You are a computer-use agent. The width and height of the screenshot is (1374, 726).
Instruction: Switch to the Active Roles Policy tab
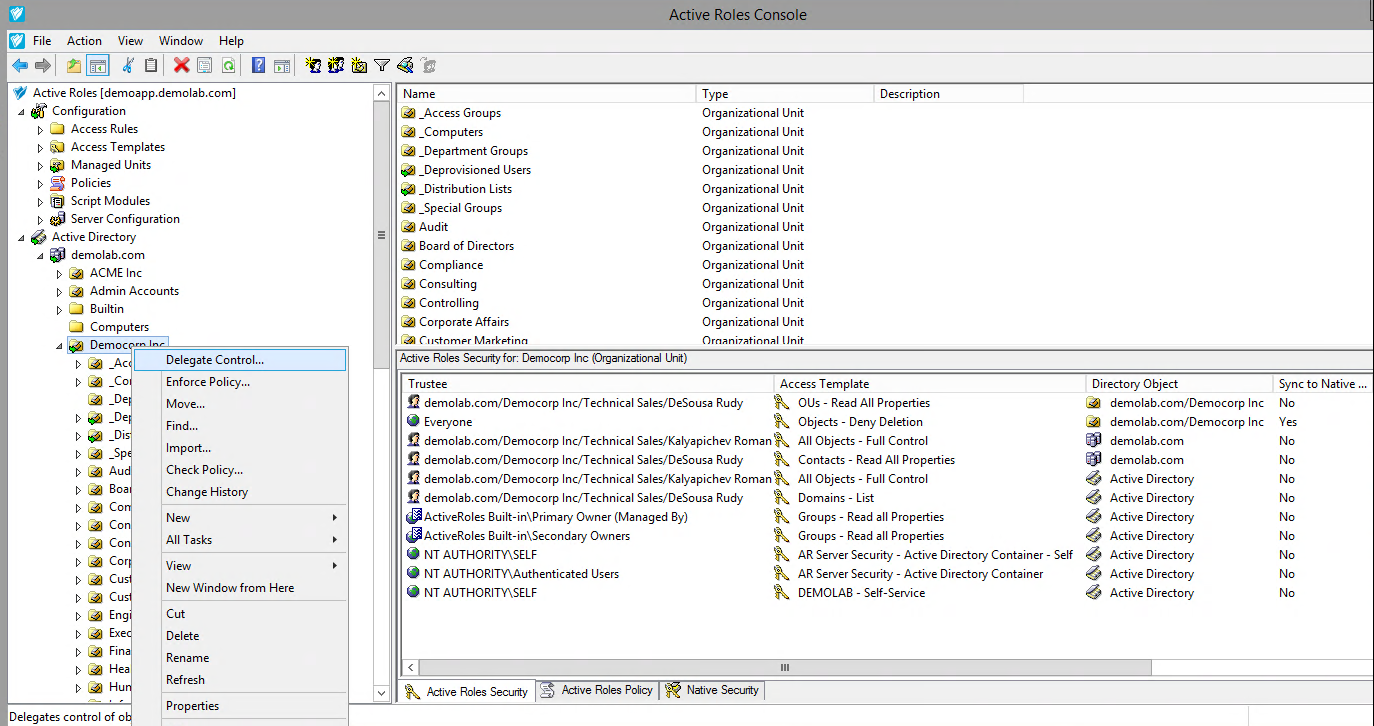pos(597,690)
